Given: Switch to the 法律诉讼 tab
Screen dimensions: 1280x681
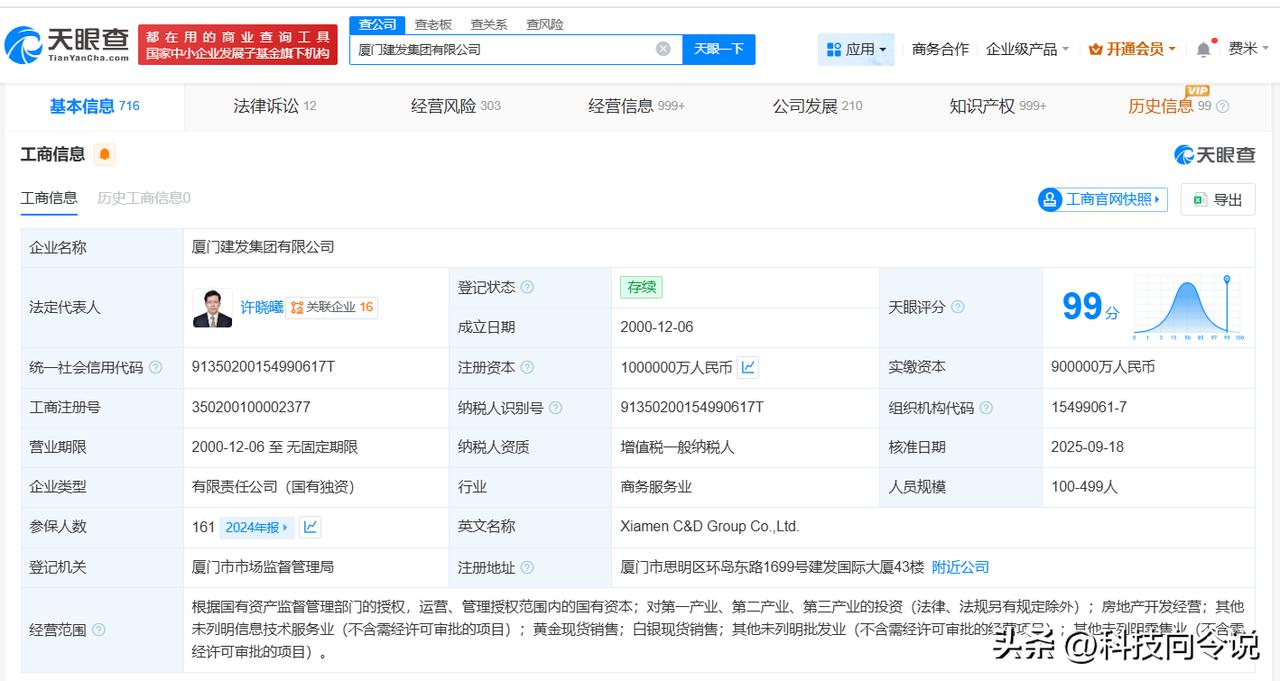Looking at the screenshot, I should (x=274, y=106).
